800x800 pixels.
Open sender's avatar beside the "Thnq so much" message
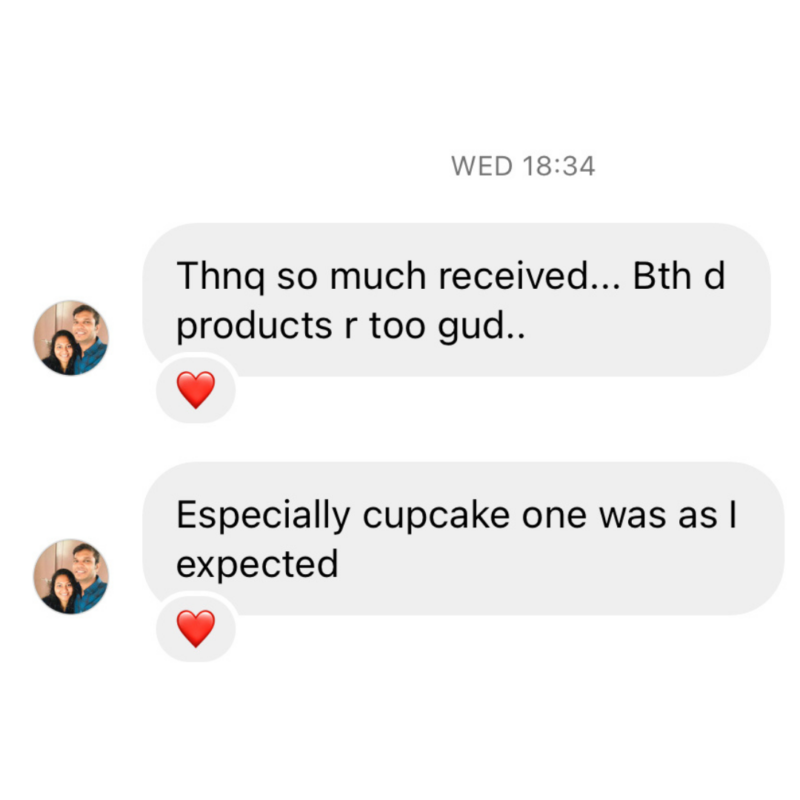[x=71, y=337]
